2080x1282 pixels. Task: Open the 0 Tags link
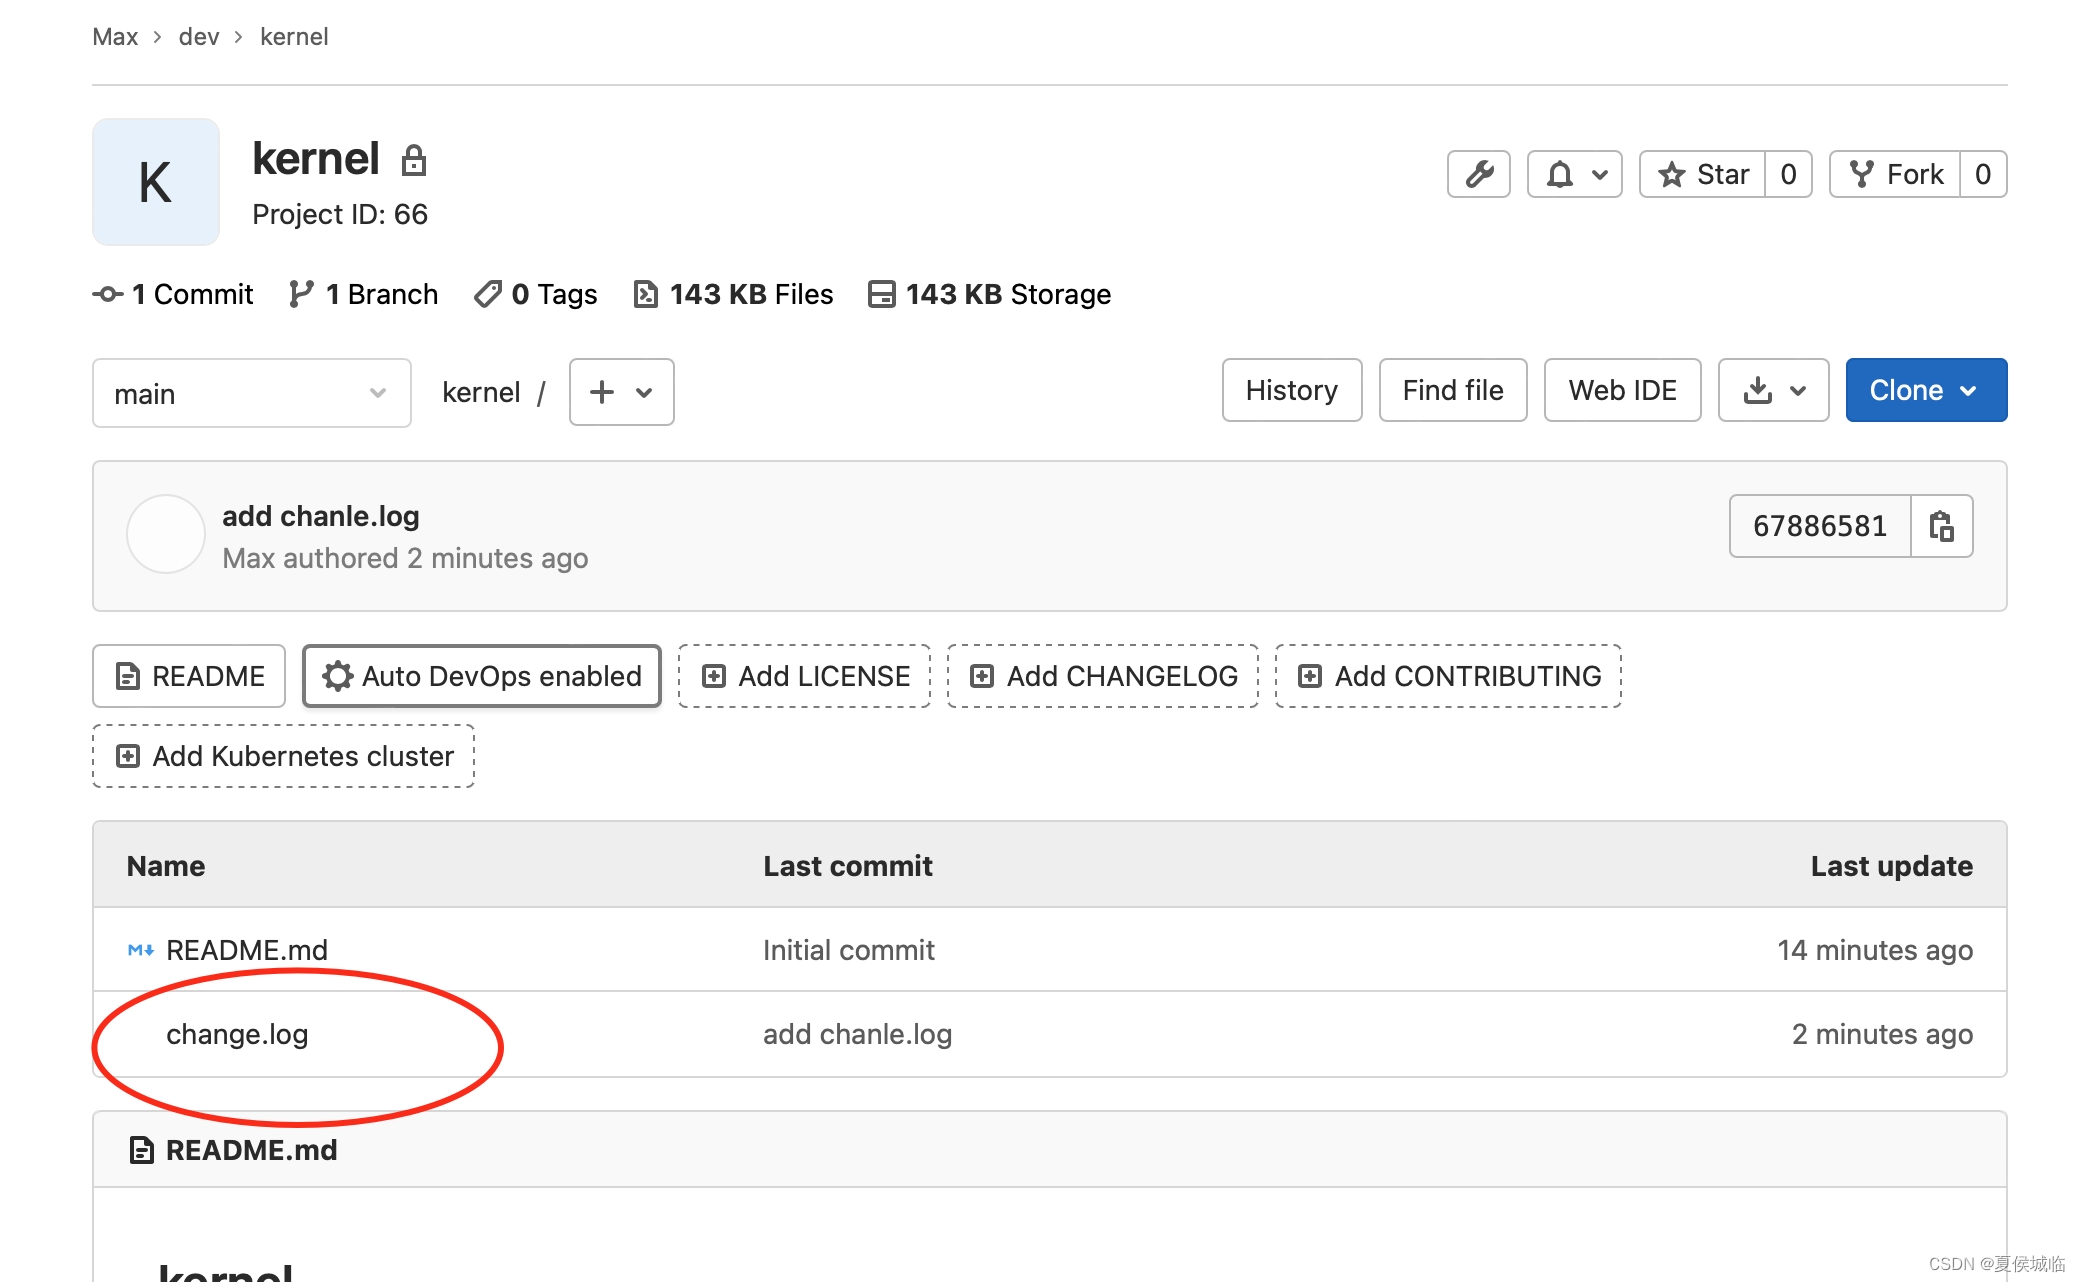pos(536,294)
